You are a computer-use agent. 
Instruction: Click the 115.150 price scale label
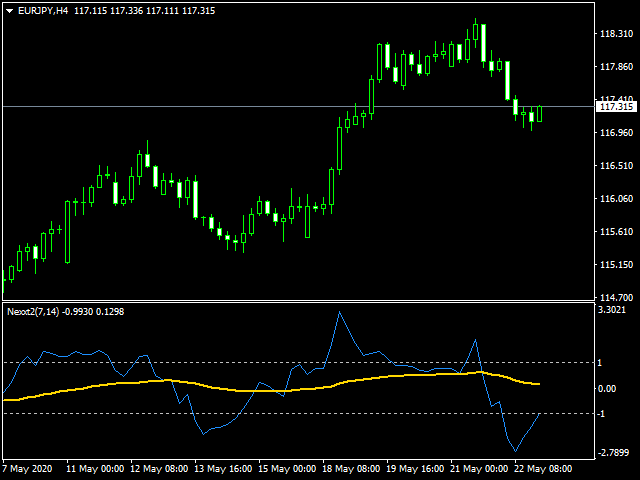616,265
